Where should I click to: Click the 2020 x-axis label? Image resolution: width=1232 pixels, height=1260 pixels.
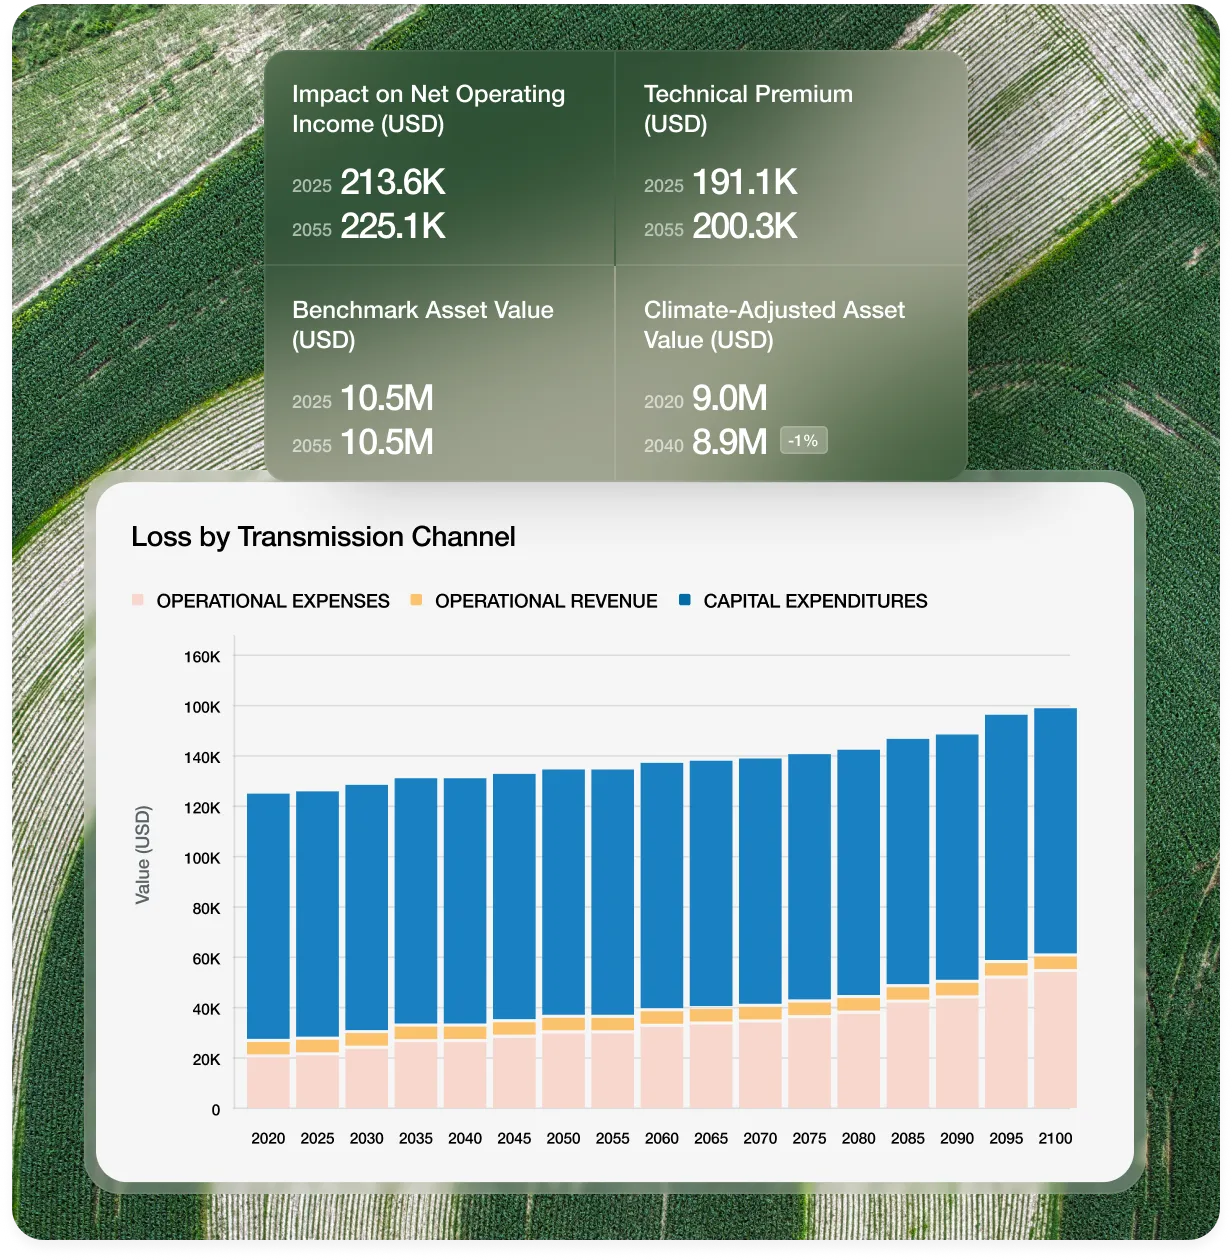[268, 1138]
